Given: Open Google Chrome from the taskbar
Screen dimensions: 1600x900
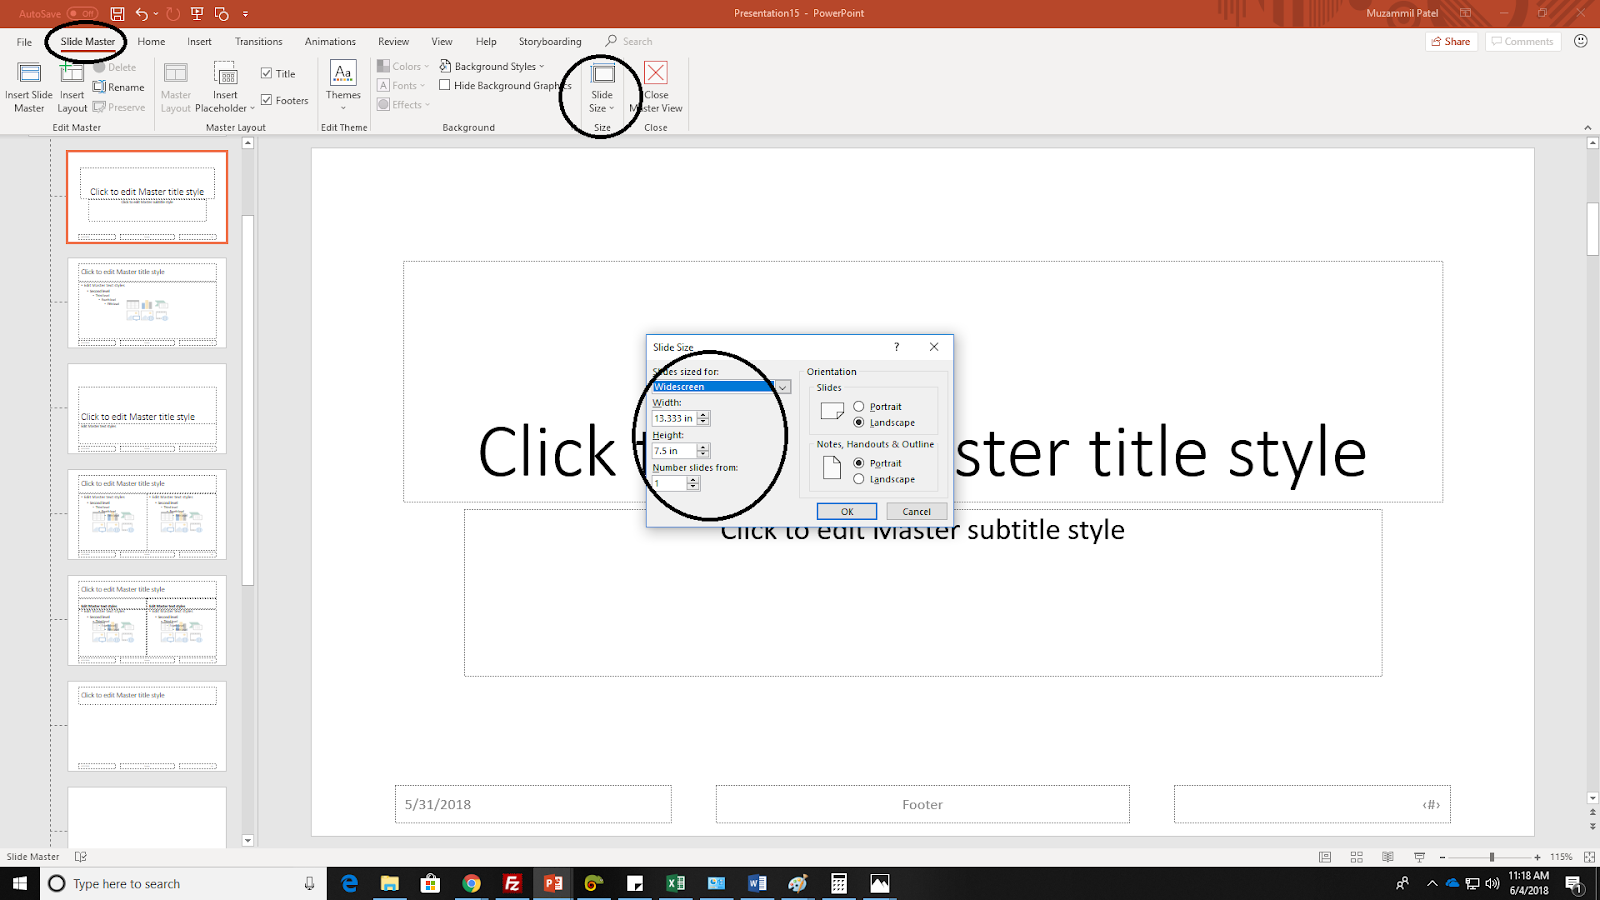Looking at the screenshot, I should coord(471,883).
